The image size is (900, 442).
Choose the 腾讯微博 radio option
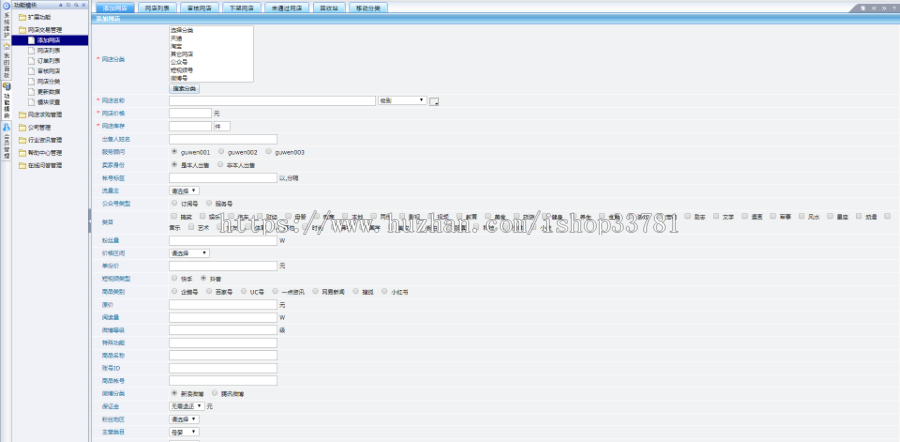pos(215,394)
